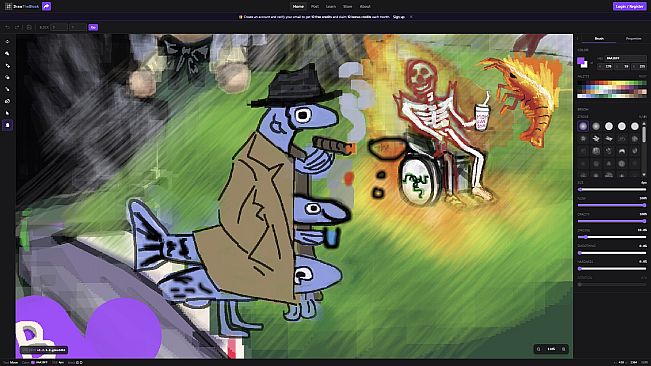Click the zoom in magnifier icon
651x366 pixels.
pos(563,349)
